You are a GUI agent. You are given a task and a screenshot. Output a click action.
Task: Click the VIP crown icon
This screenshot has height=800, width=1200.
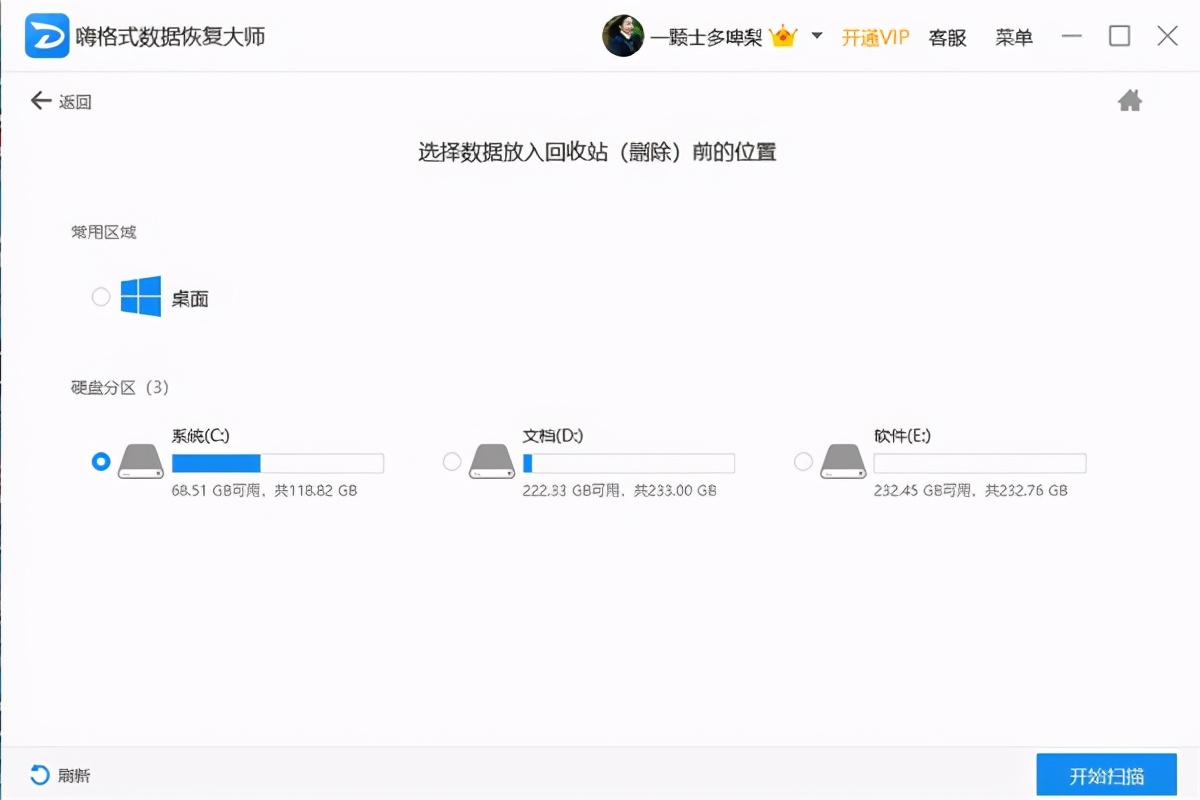[784, 34]
